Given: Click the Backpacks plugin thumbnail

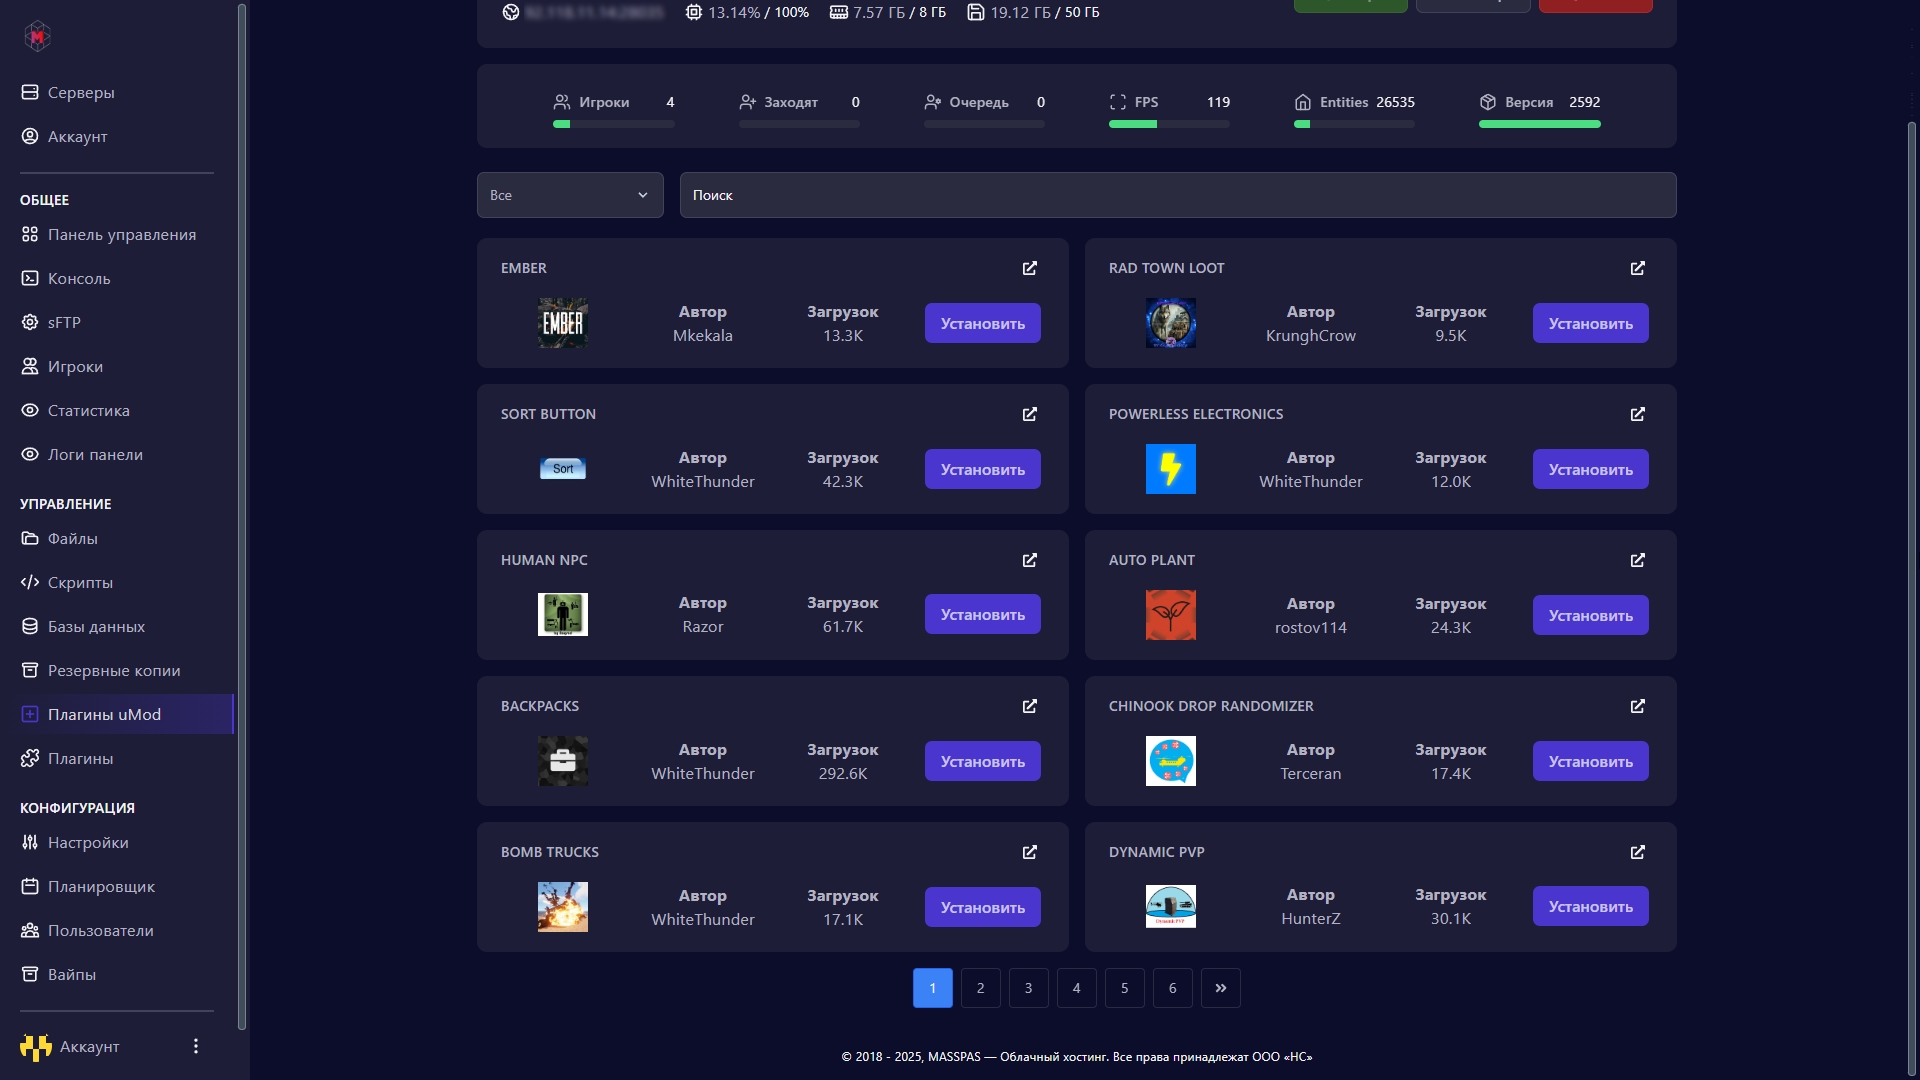Looking at the screenshot, I should coord(562,761).
